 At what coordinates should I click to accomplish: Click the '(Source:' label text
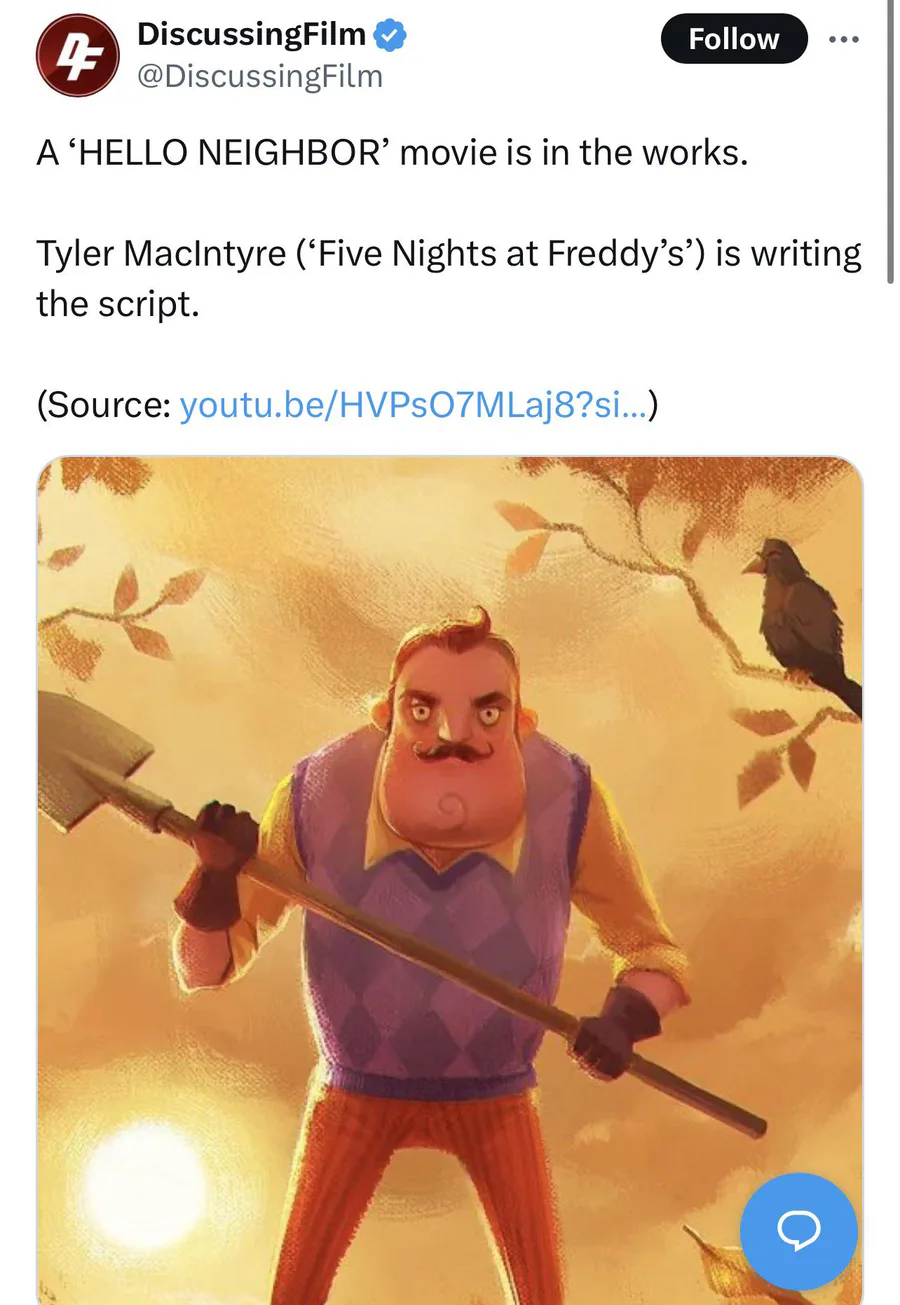(104, 405)
